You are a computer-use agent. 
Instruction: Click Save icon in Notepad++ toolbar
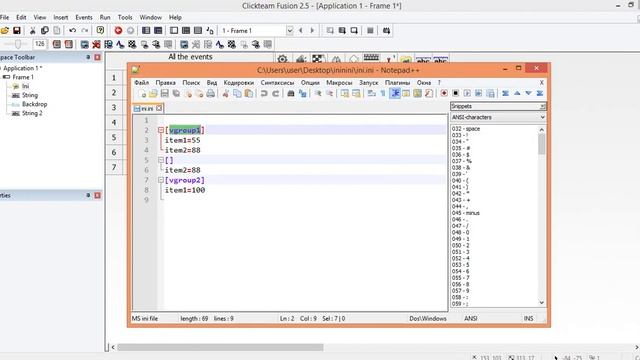click(x=164, y=94)
